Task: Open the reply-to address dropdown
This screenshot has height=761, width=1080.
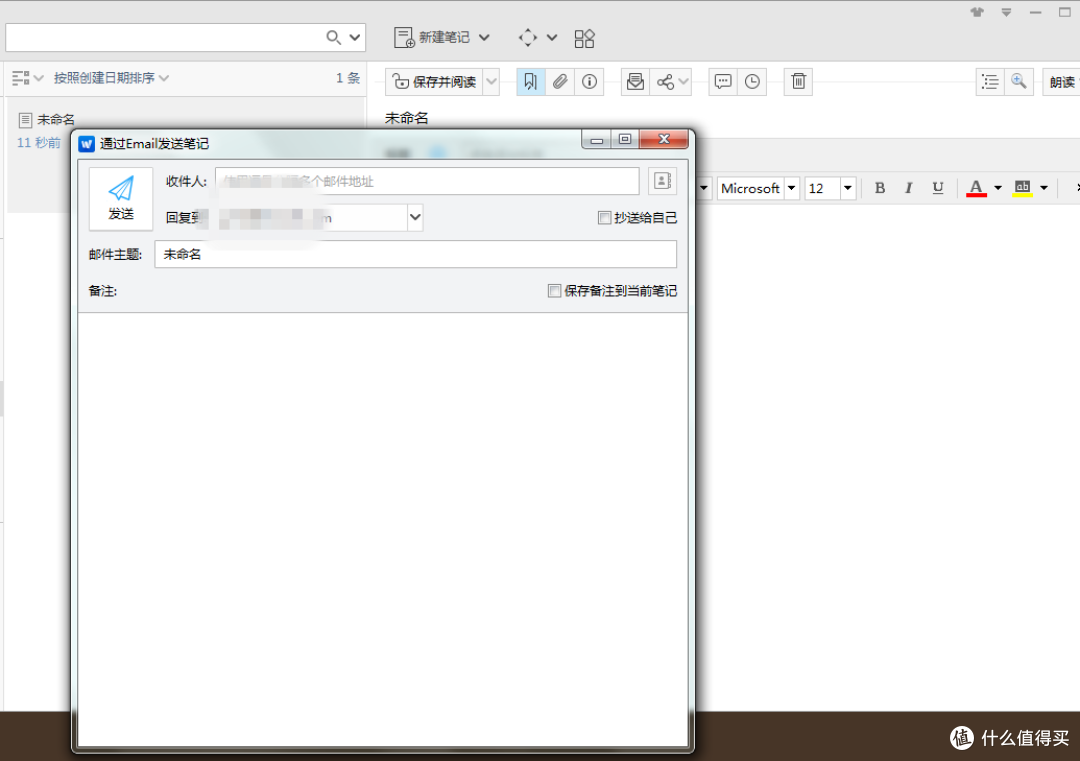Action: [415, 218]
